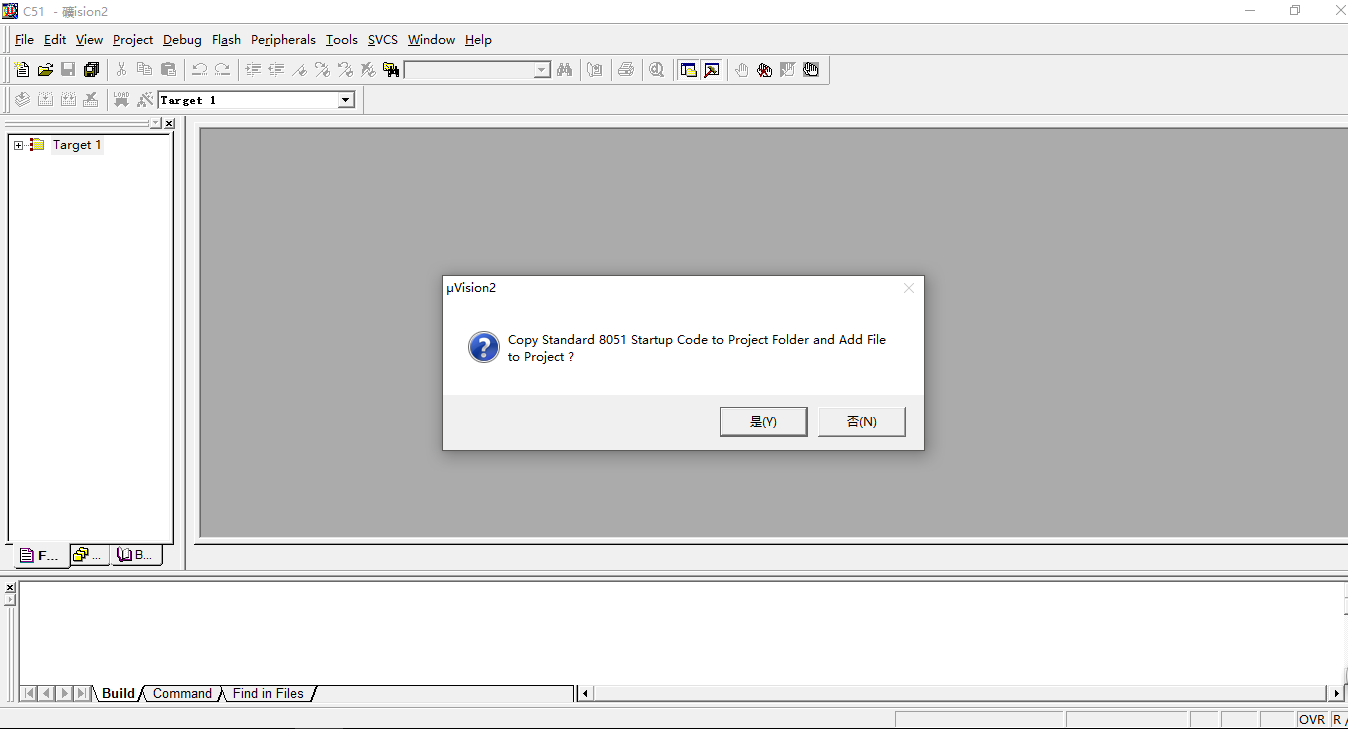Open the View menu
1348x729 pixels.
tap(89, 40)
